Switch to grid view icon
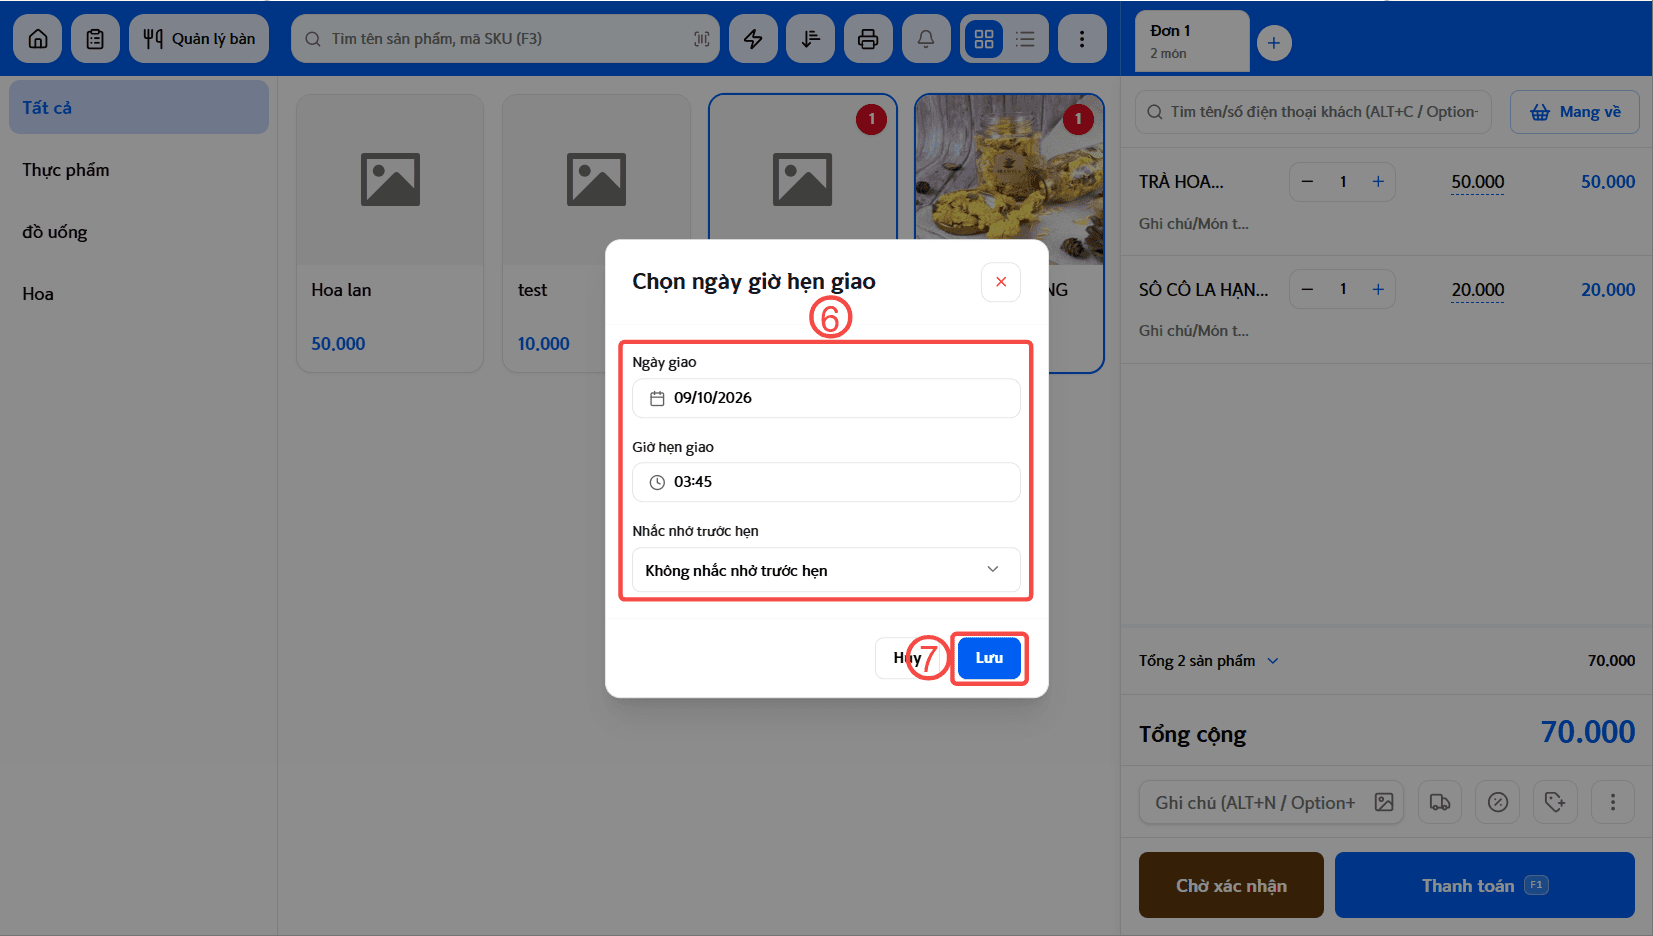The image size is (1653, 936). 984,39
